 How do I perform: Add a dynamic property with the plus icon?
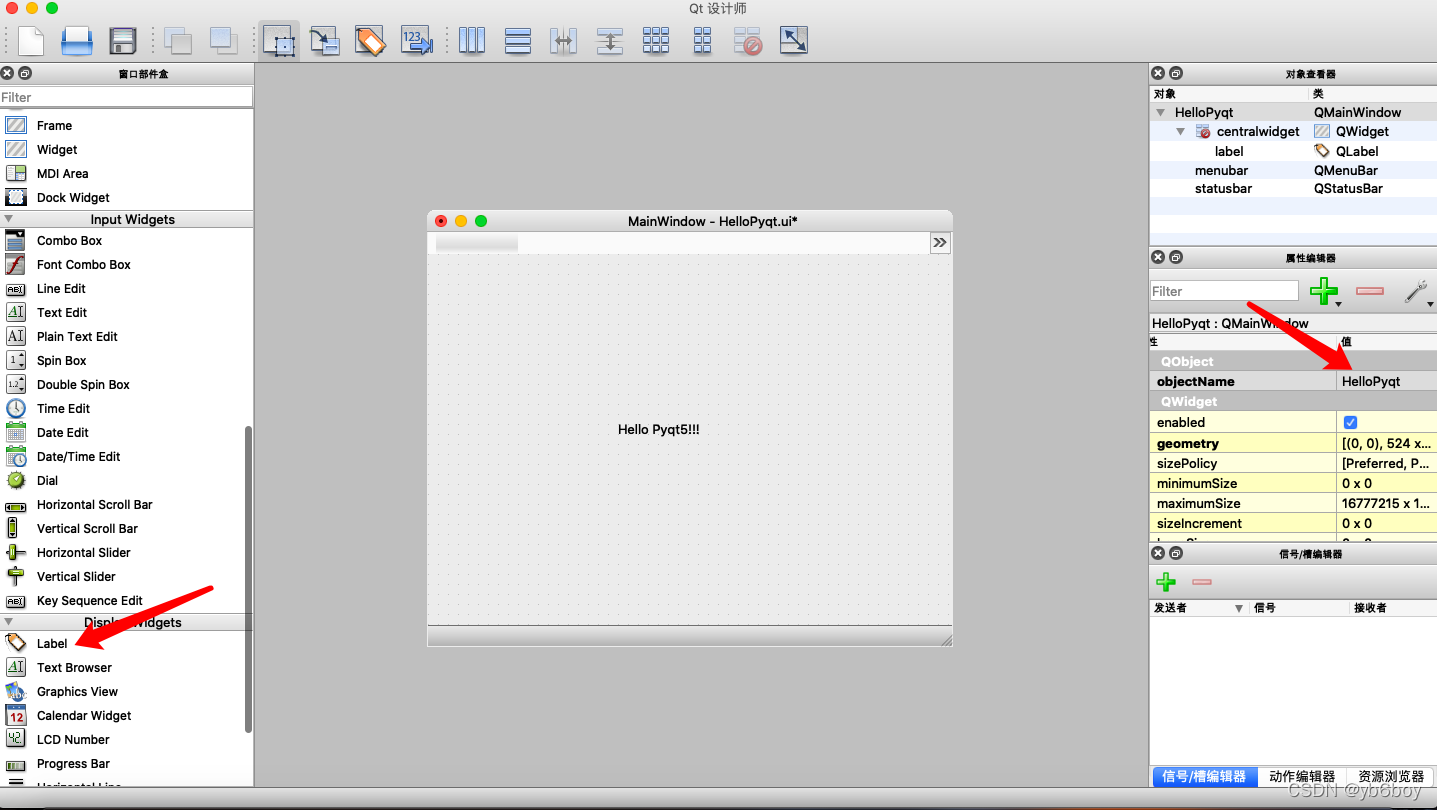coord(1324,291)
